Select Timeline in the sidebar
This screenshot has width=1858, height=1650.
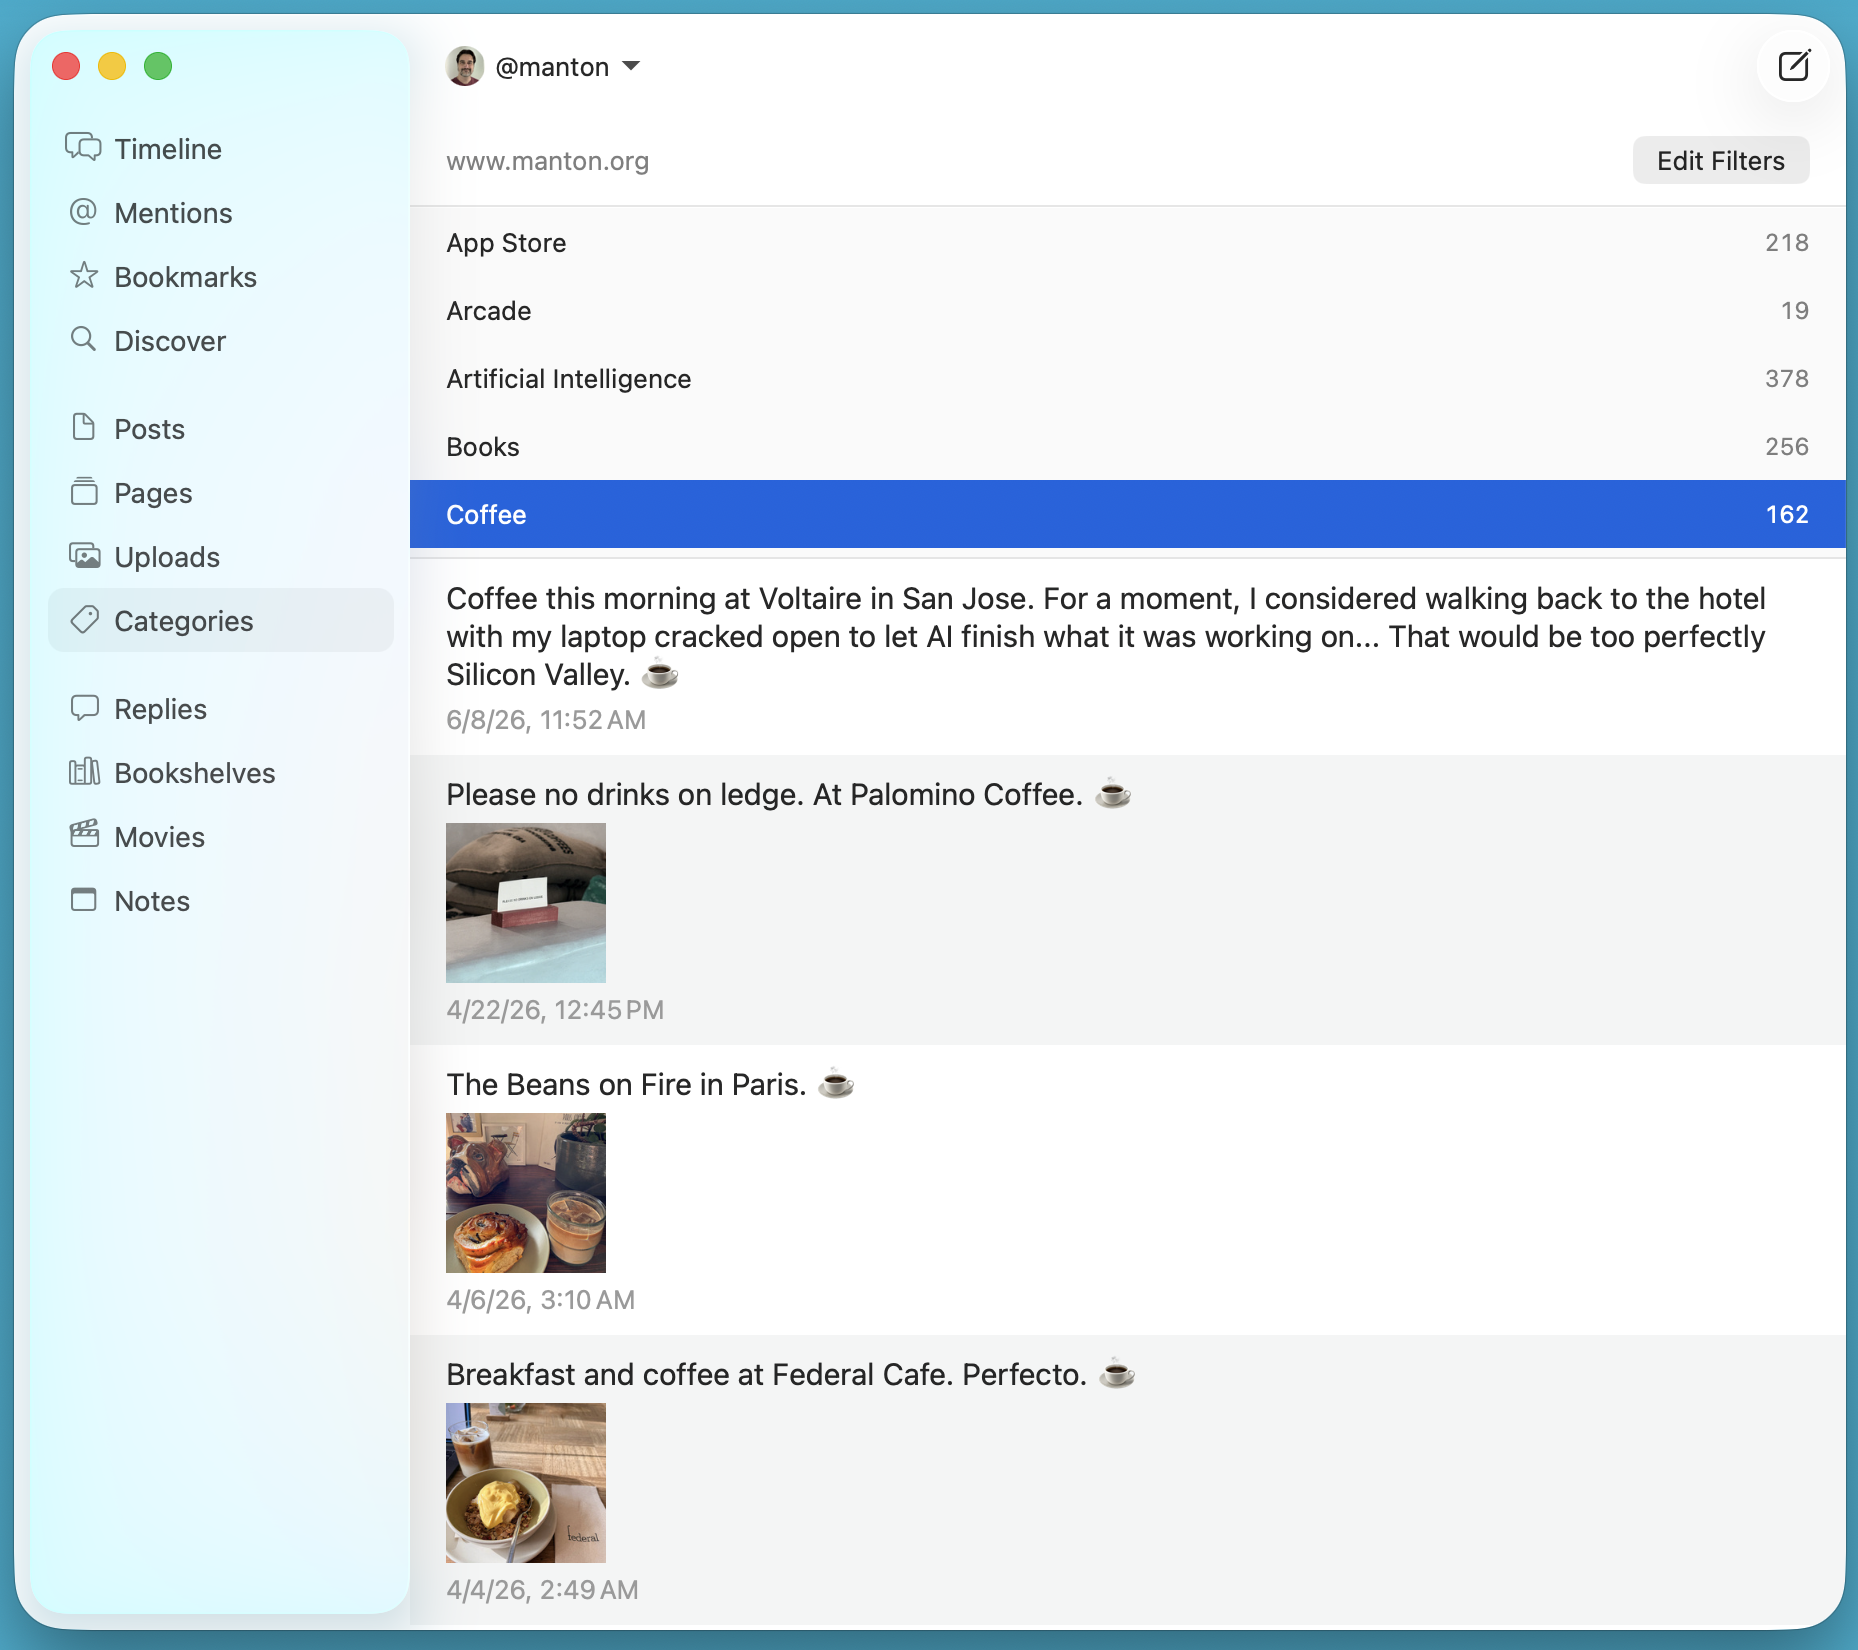[x=168, y=148]
